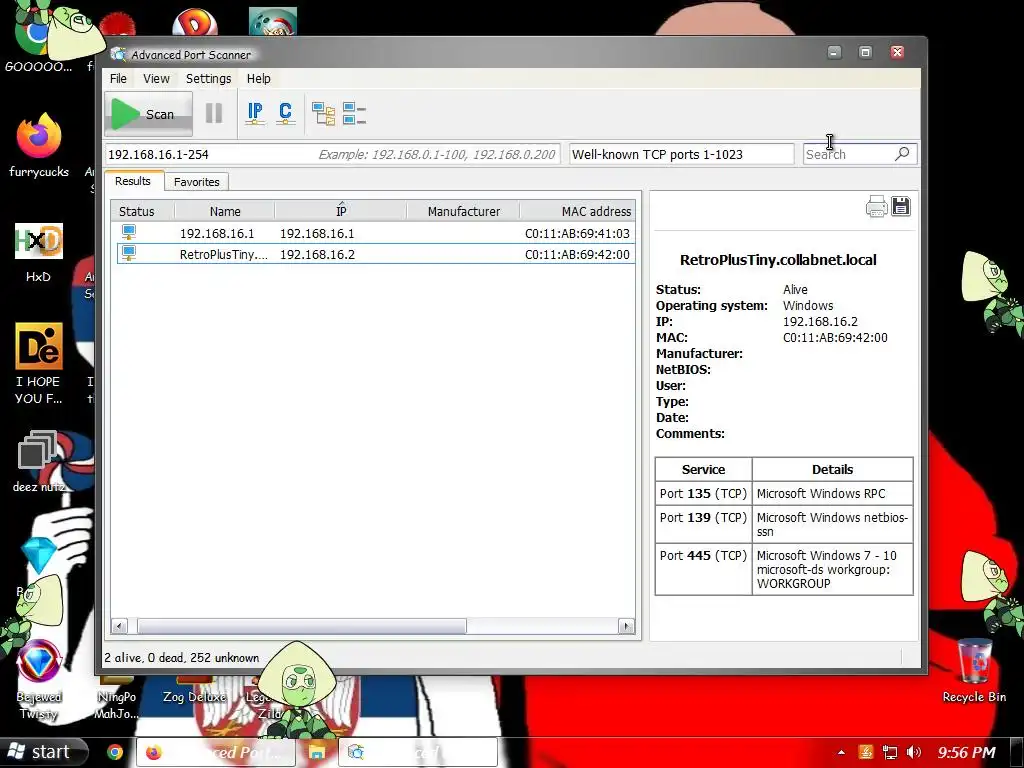Save the results with floppy disk icon
The image size is (1024, 768).
coord(901,206)
